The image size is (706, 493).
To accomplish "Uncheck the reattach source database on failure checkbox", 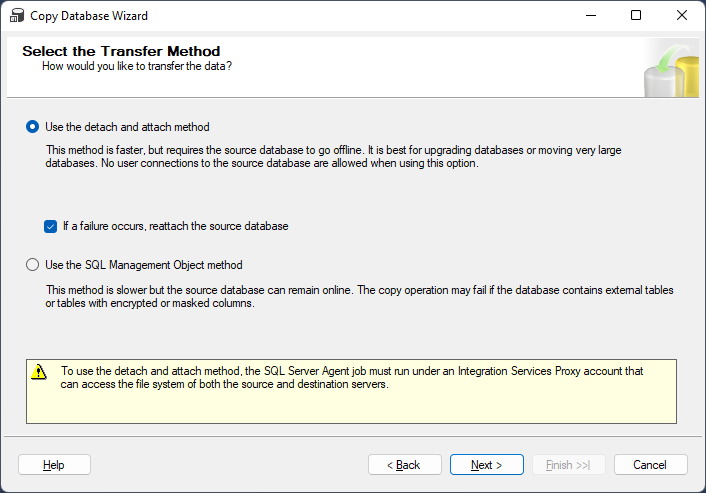I will (50, 226).
